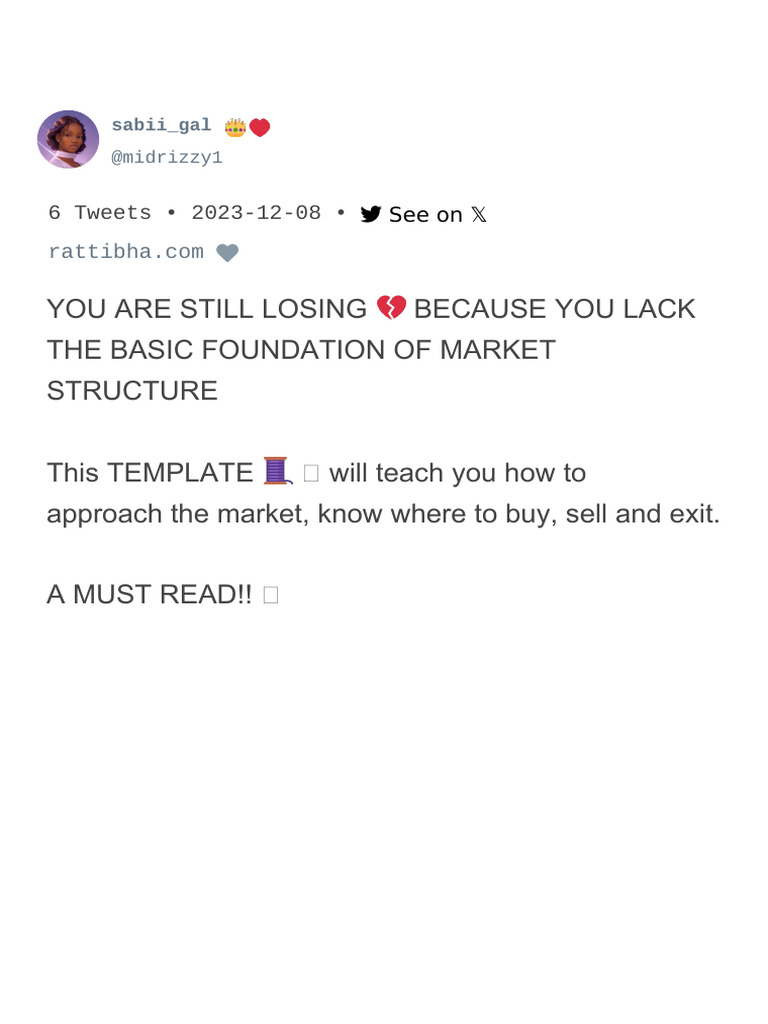
Task: Click the "YOU ARE STILL LOSING" headline text
Action: pos(207,309)
